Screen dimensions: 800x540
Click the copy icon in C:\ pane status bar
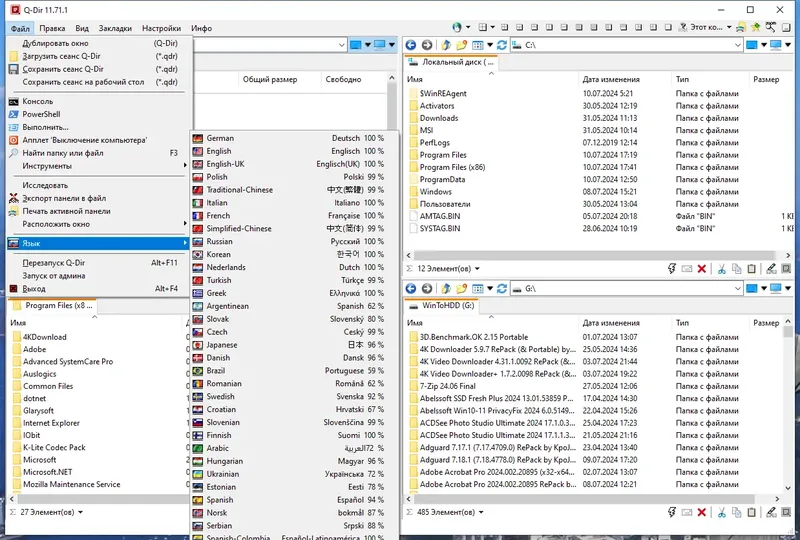736,268
